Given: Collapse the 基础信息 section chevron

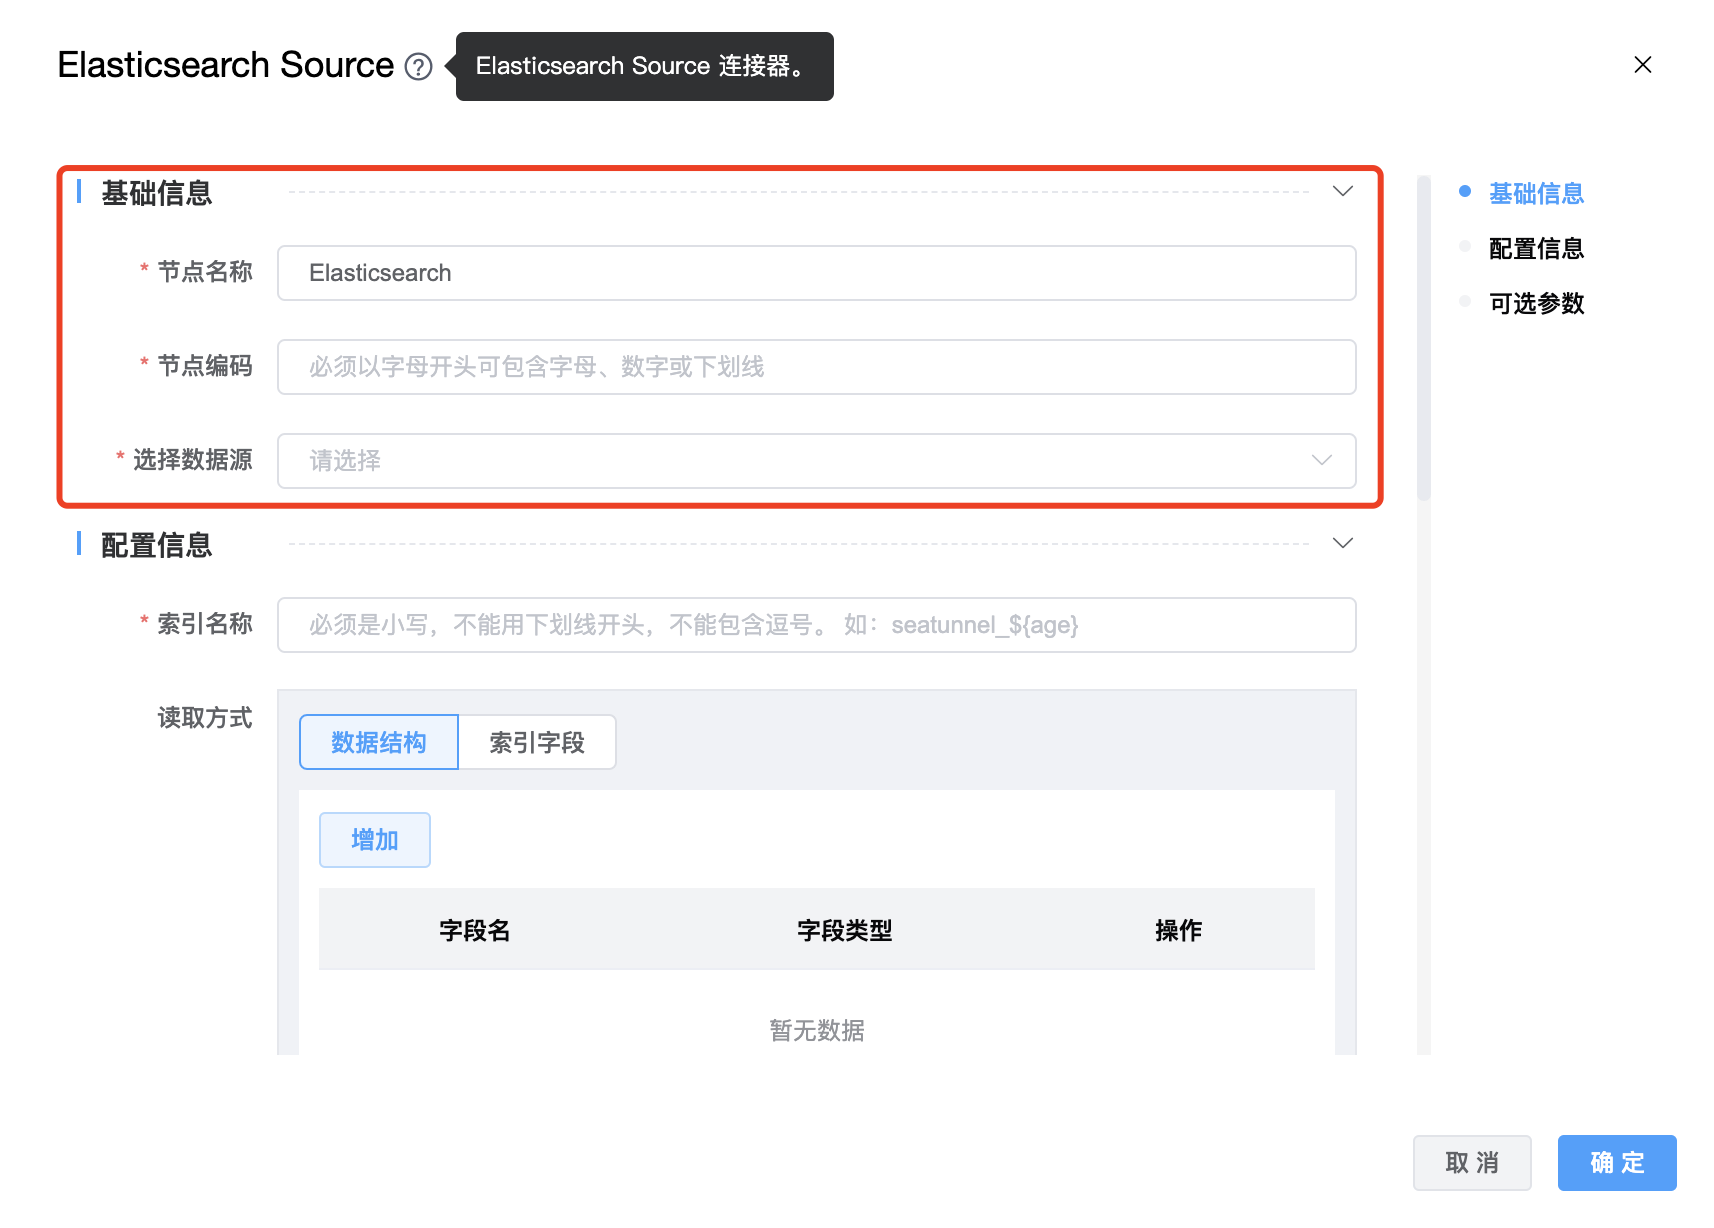Looking at the screenshot, I should (1342, 191).
